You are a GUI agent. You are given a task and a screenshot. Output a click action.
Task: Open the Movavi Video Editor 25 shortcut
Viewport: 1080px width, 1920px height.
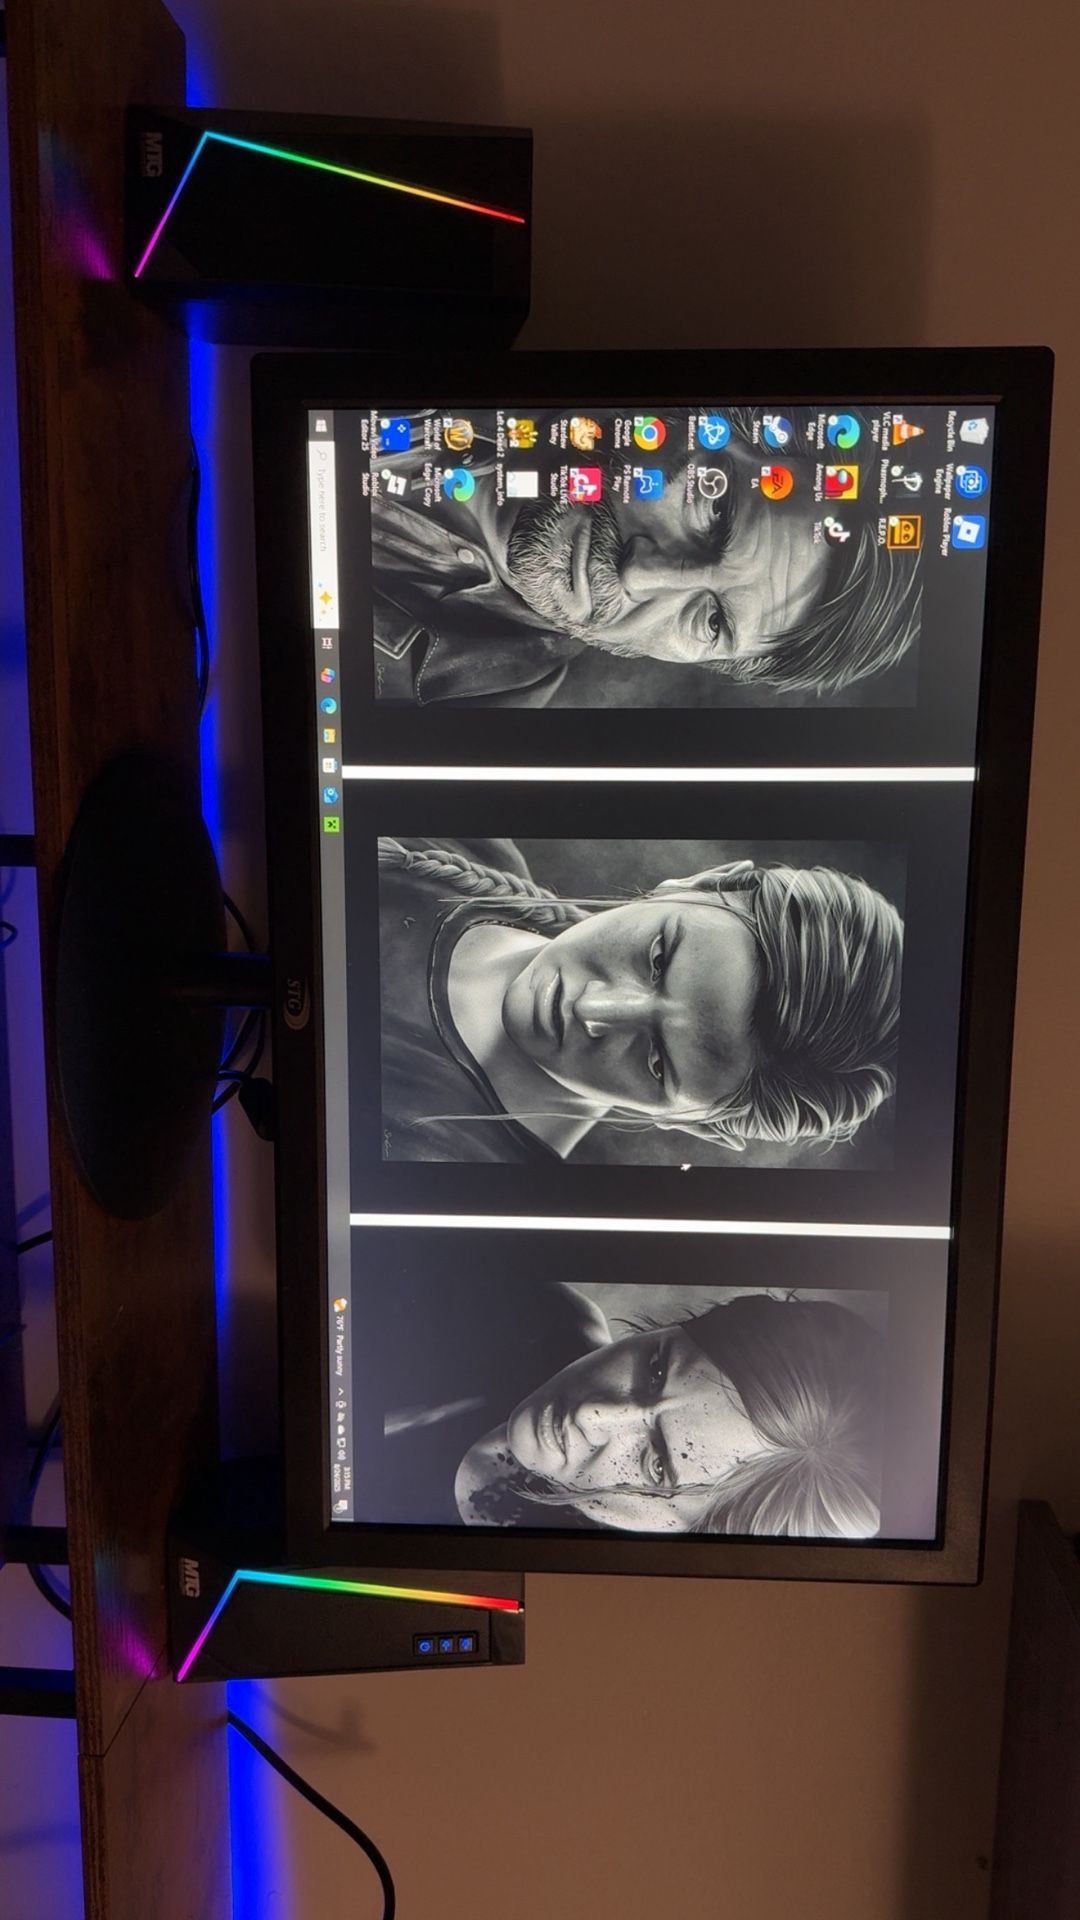[388, 434]
